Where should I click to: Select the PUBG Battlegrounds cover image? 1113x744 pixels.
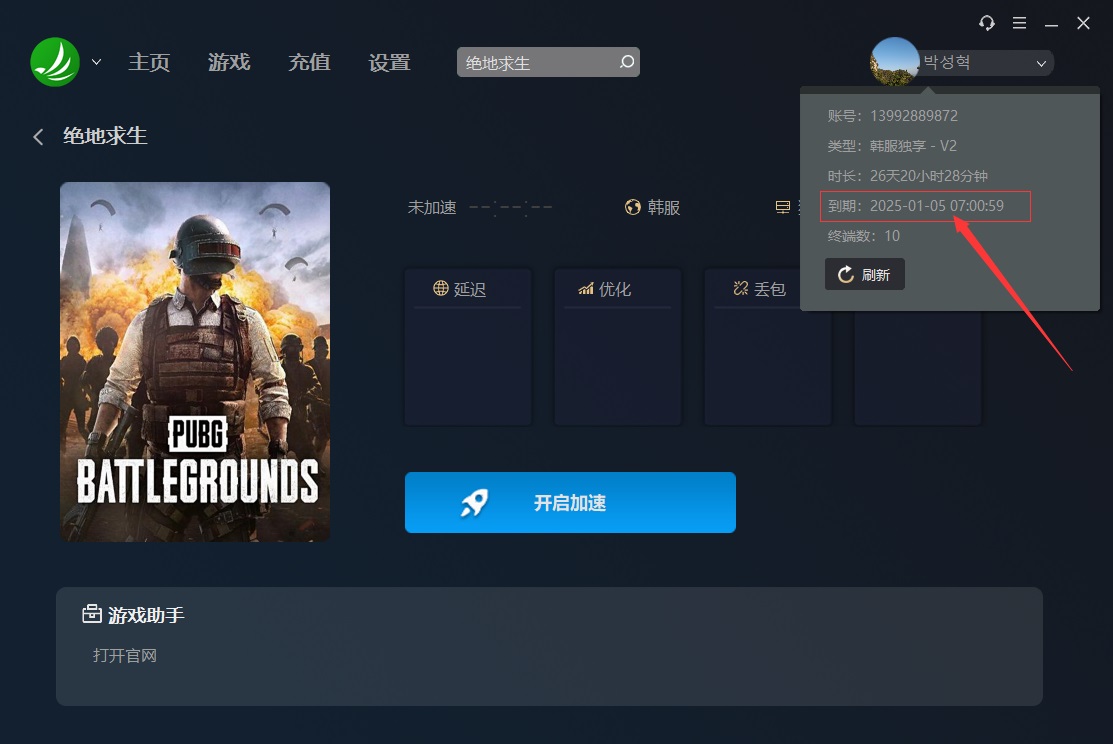195,362
